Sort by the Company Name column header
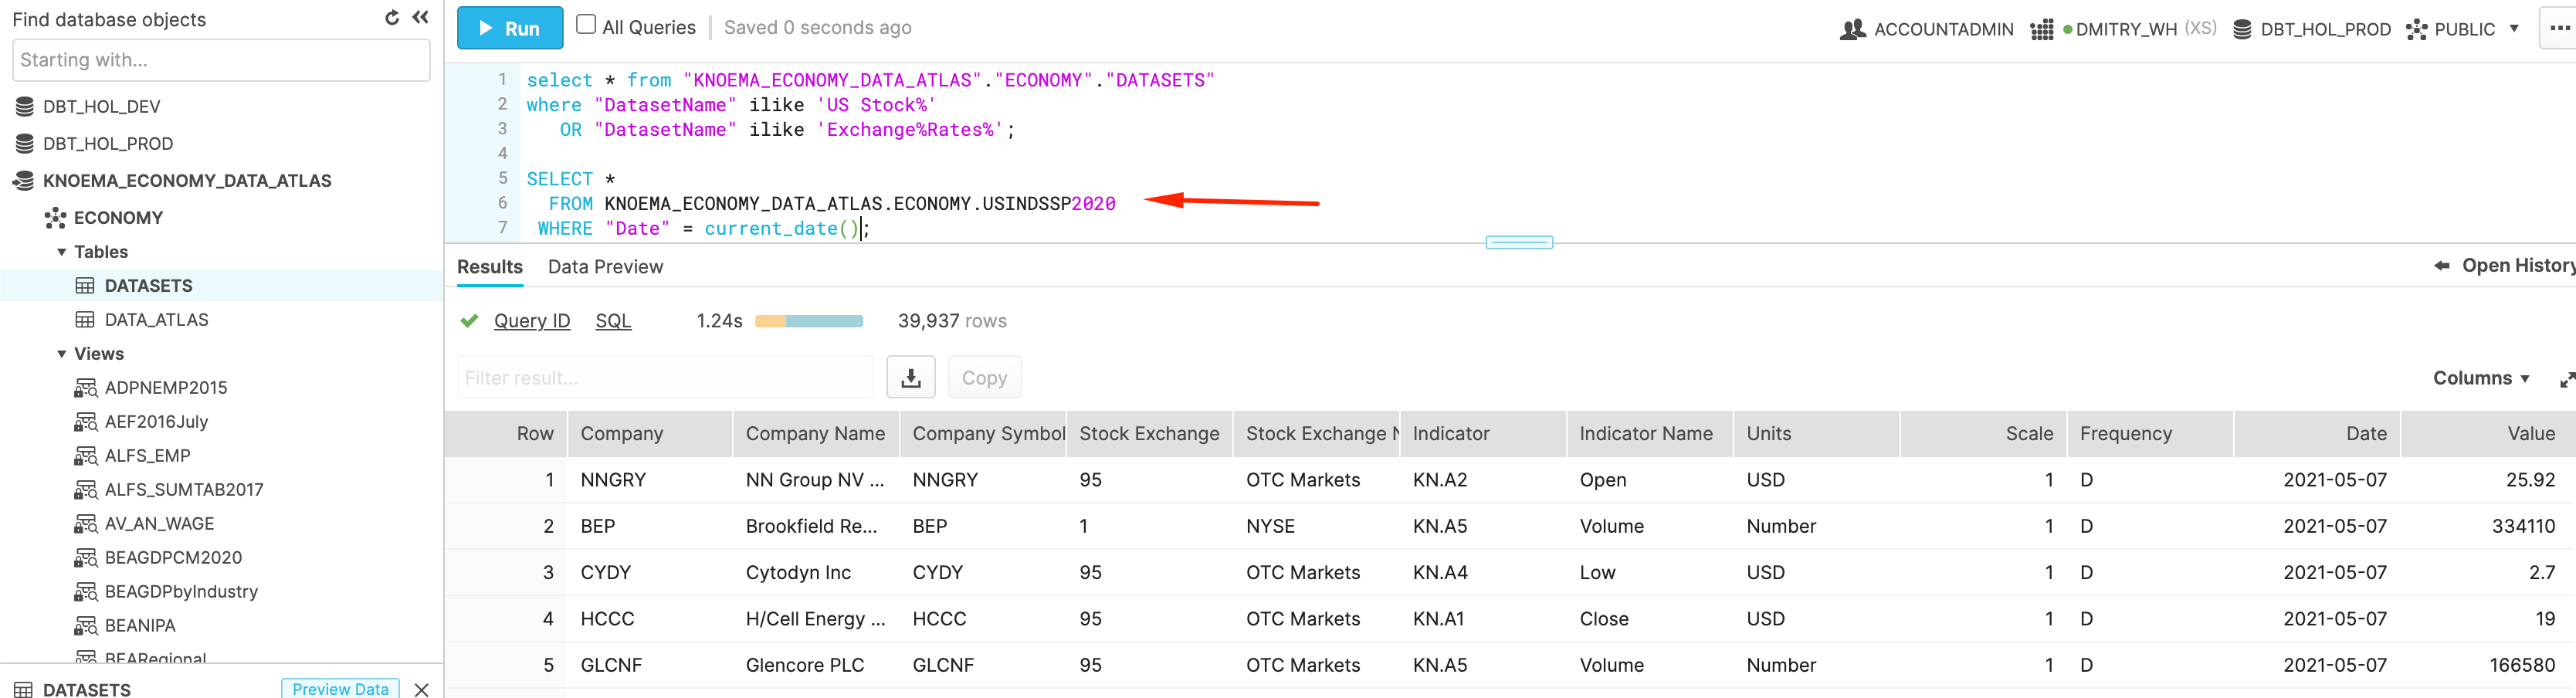This screenshot has height=698, width=2576. pos(815,434)
